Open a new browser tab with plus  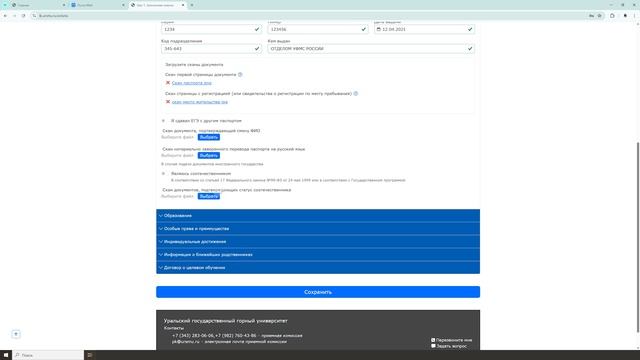pos(192,5)
